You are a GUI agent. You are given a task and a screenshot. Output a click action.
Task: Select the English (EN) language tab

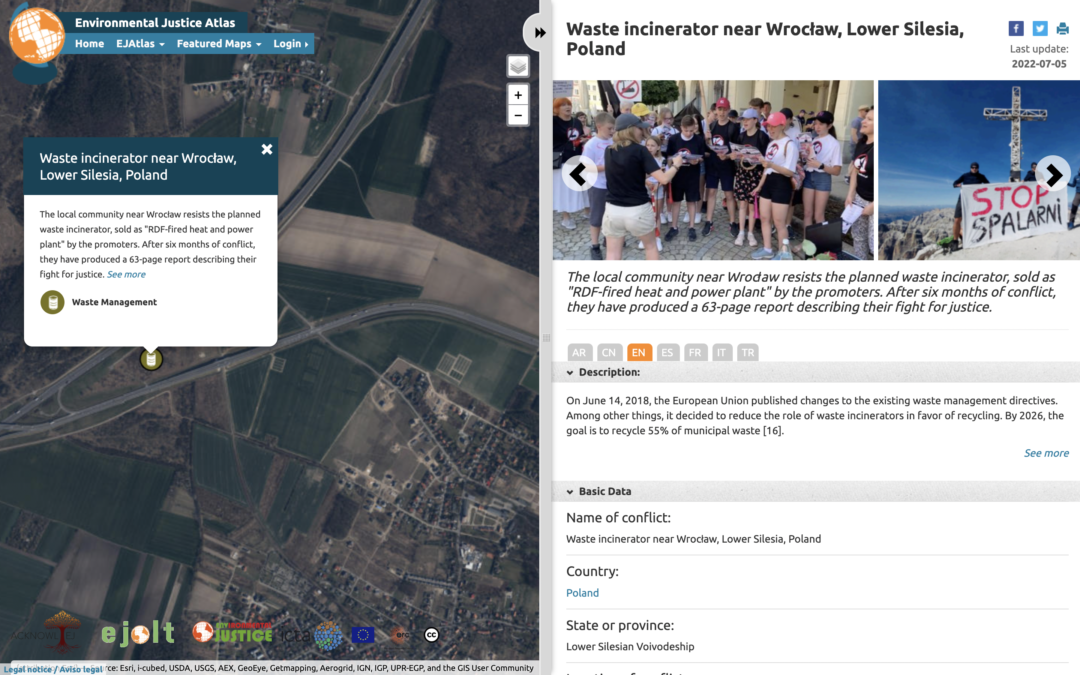(x=638, y=352)
